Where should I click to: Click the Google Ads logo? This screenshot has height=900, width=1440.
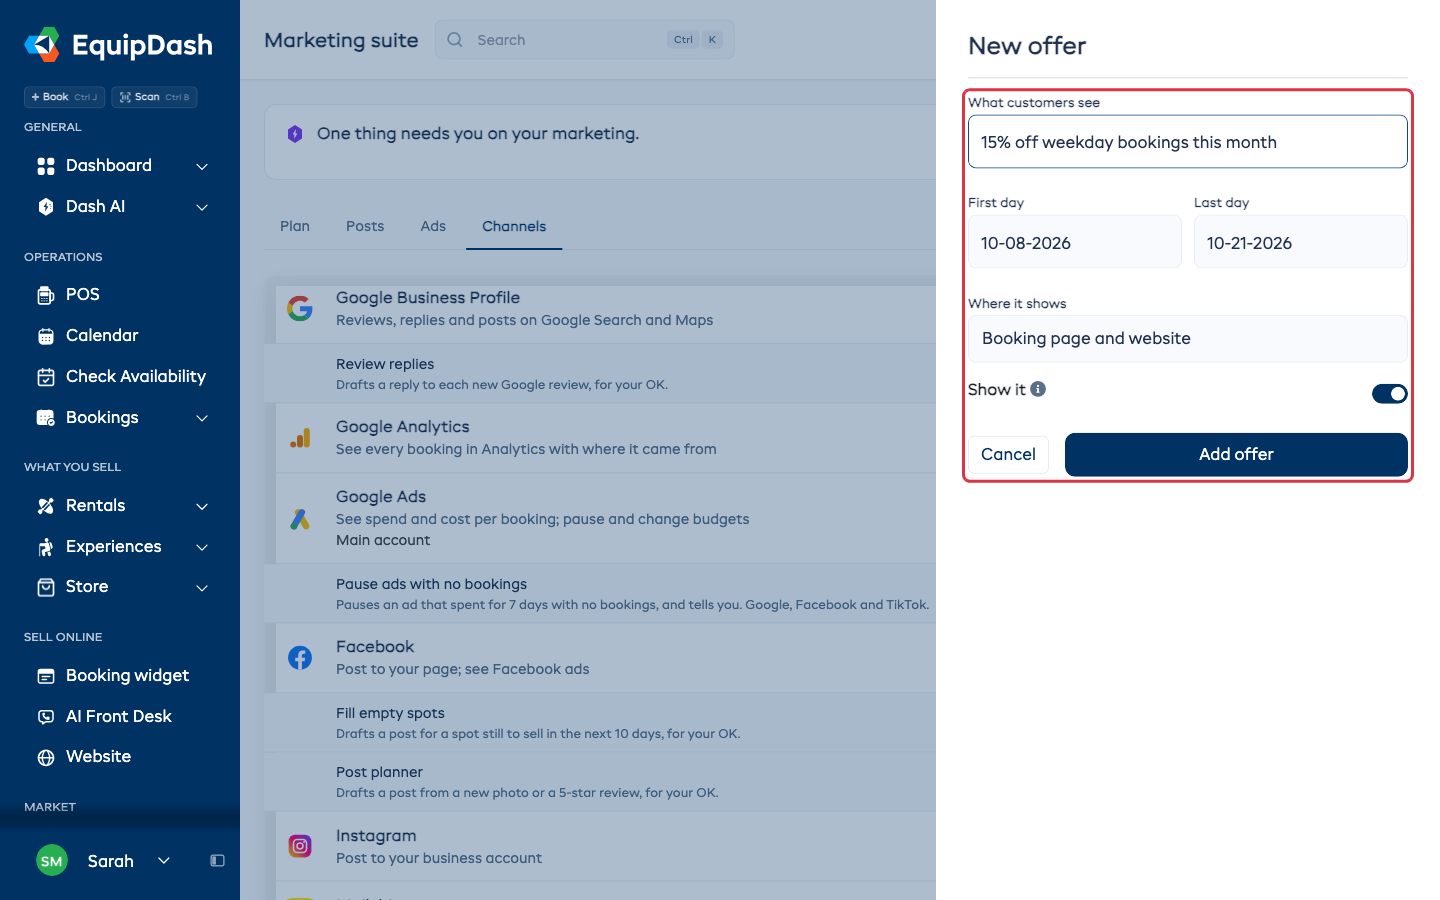pyautogui.click(x=300, y=519)
